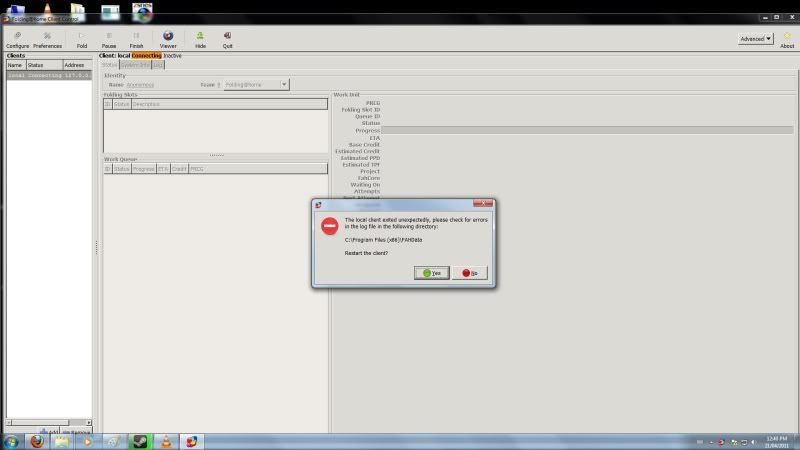800x450 pixels.
Task: Switch to the Status tab
Action: tap(109, 65)
